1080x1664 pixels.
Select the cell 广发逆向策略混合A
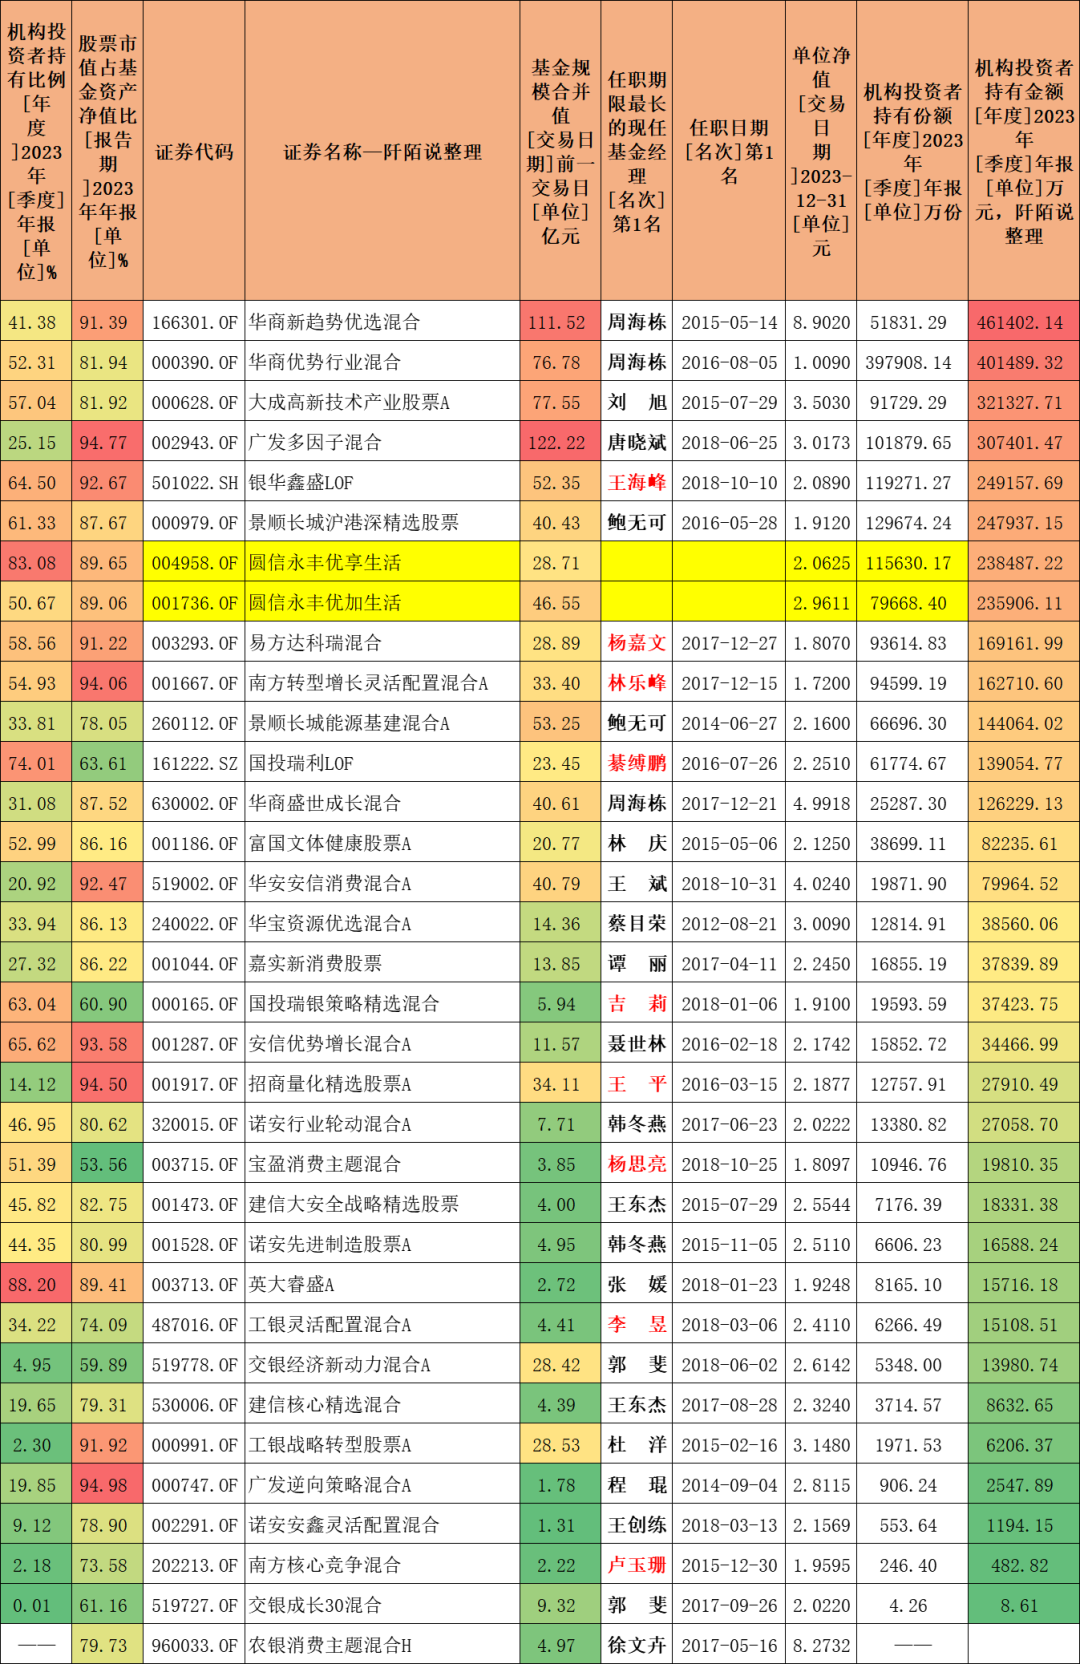(382, 1485)
